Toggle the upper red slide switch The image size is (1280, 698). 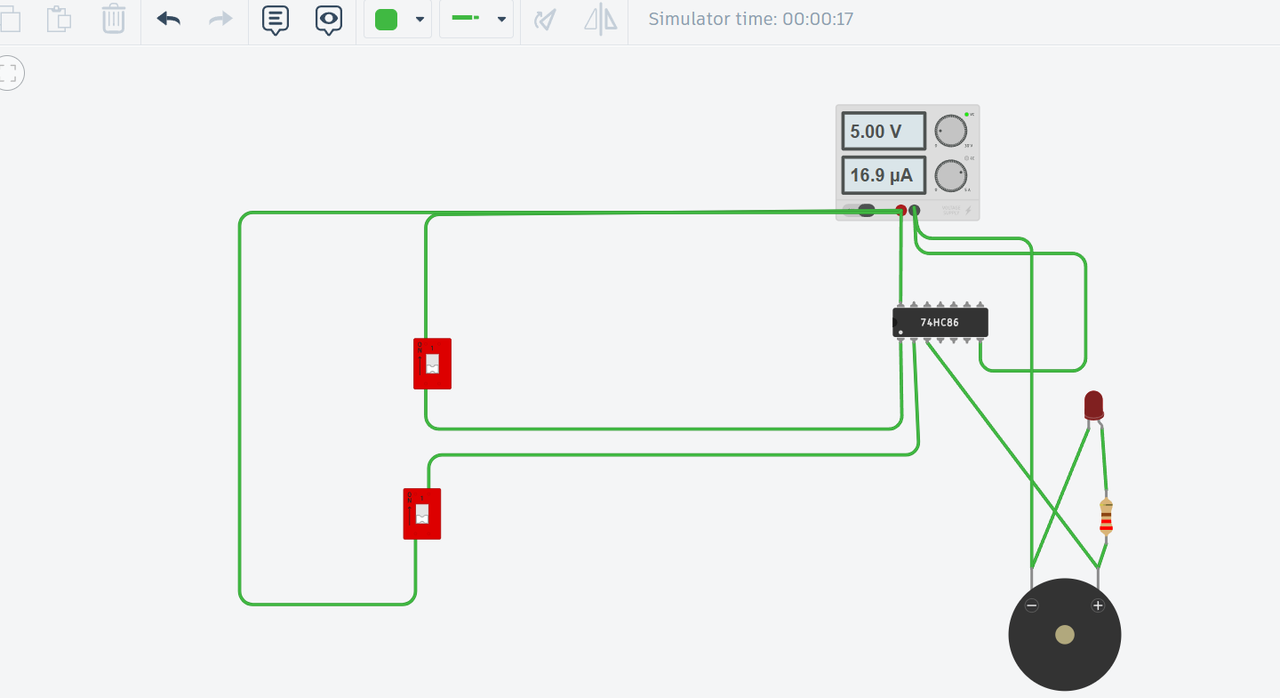pos(432,363)
